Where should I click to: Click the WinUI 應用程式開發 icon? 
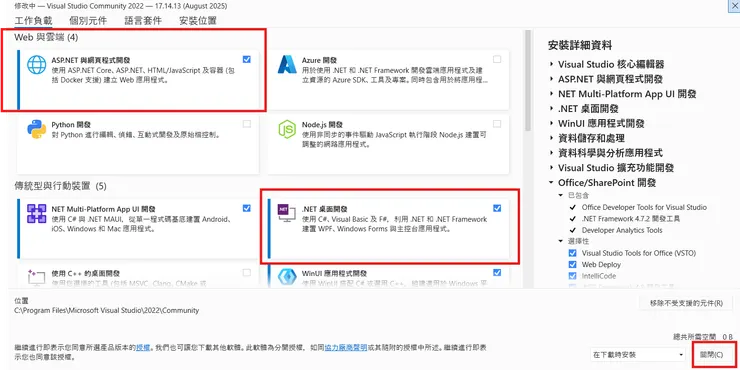[x=286, y=278]
